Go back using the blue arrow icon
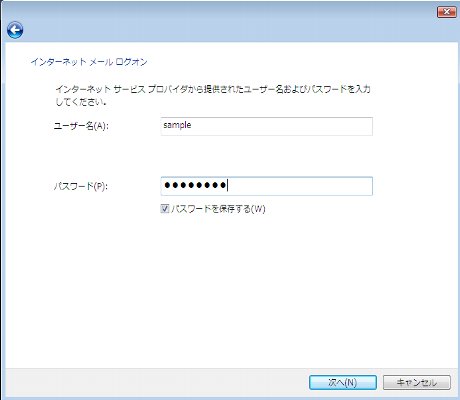460x400 pixels. [15, 30]
